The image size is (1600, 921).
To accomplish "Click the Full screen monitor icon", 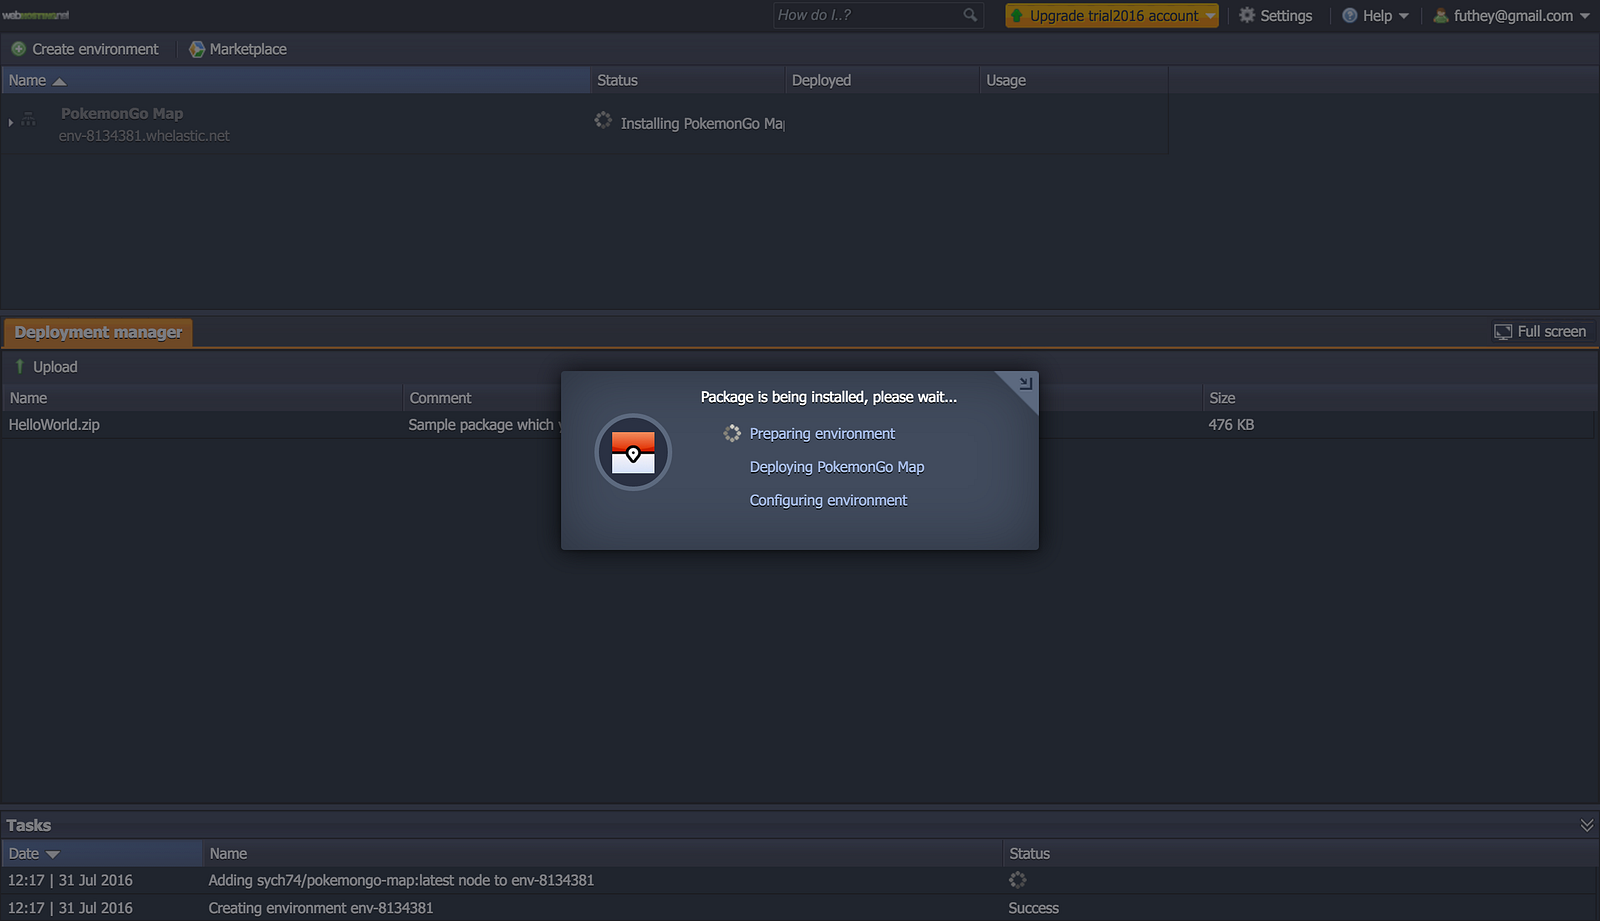I will (x=1503, y=332).
